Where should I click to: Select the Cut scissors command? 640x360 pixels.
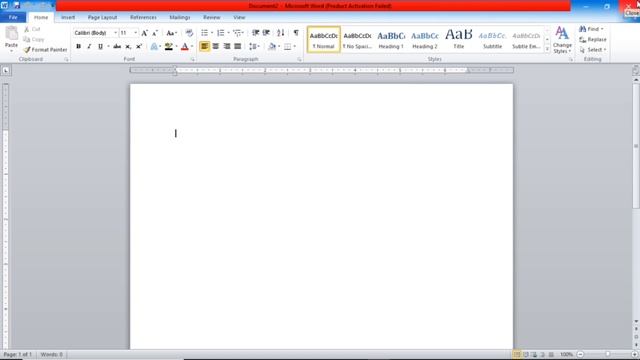(32, 29)
